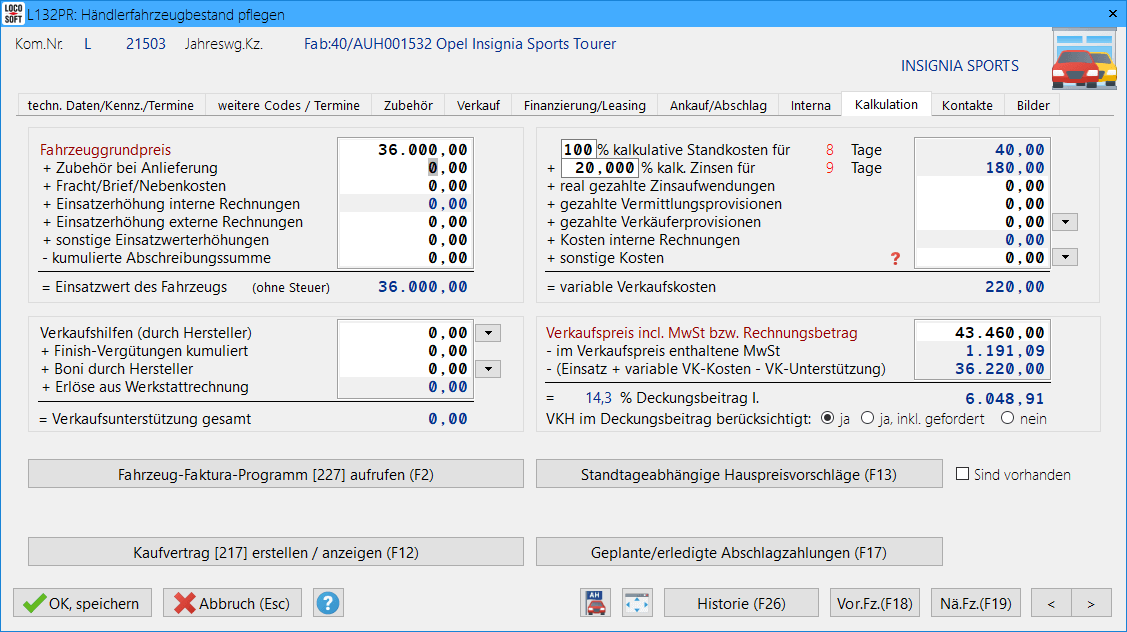This screenshot has width=1127, height=632.
Task: Enable the 'Sind vorhanden' checkbox
Action: click(x=963, y=474)
